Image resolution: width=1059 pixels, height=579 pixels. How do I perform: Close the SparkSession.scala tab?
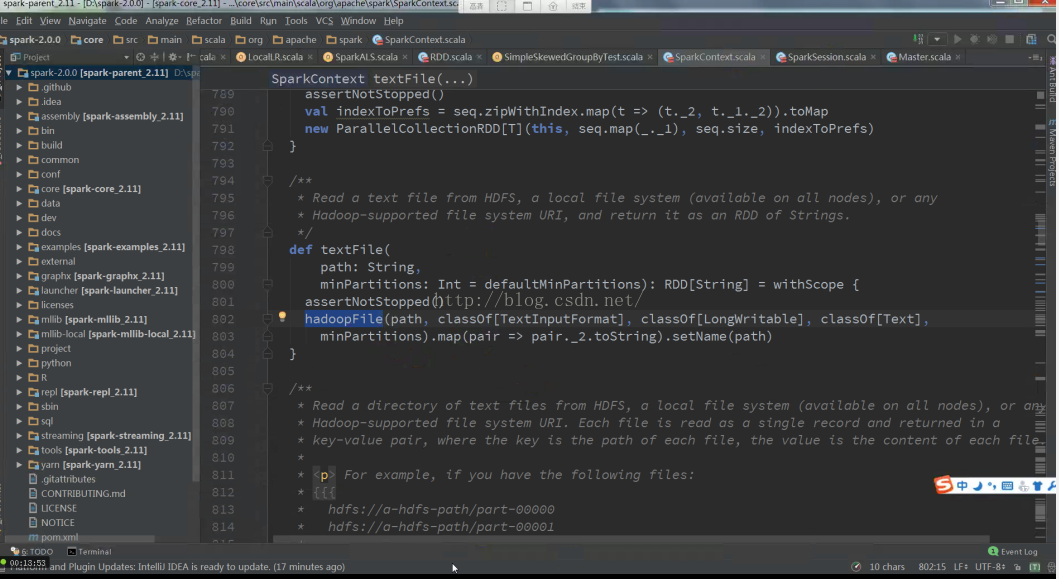[873, 57]
